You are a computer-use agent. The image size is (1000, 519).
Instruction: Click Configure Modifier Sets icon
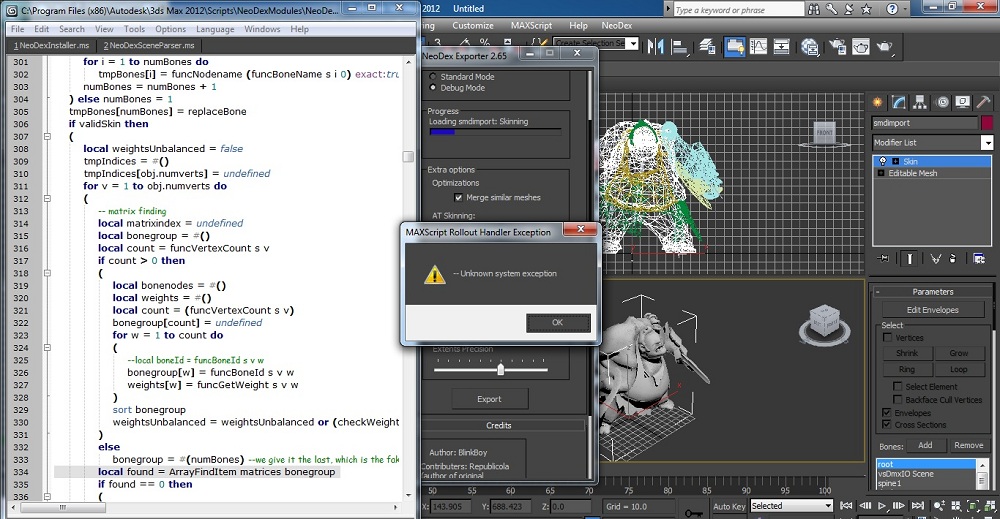pos(979,258)
